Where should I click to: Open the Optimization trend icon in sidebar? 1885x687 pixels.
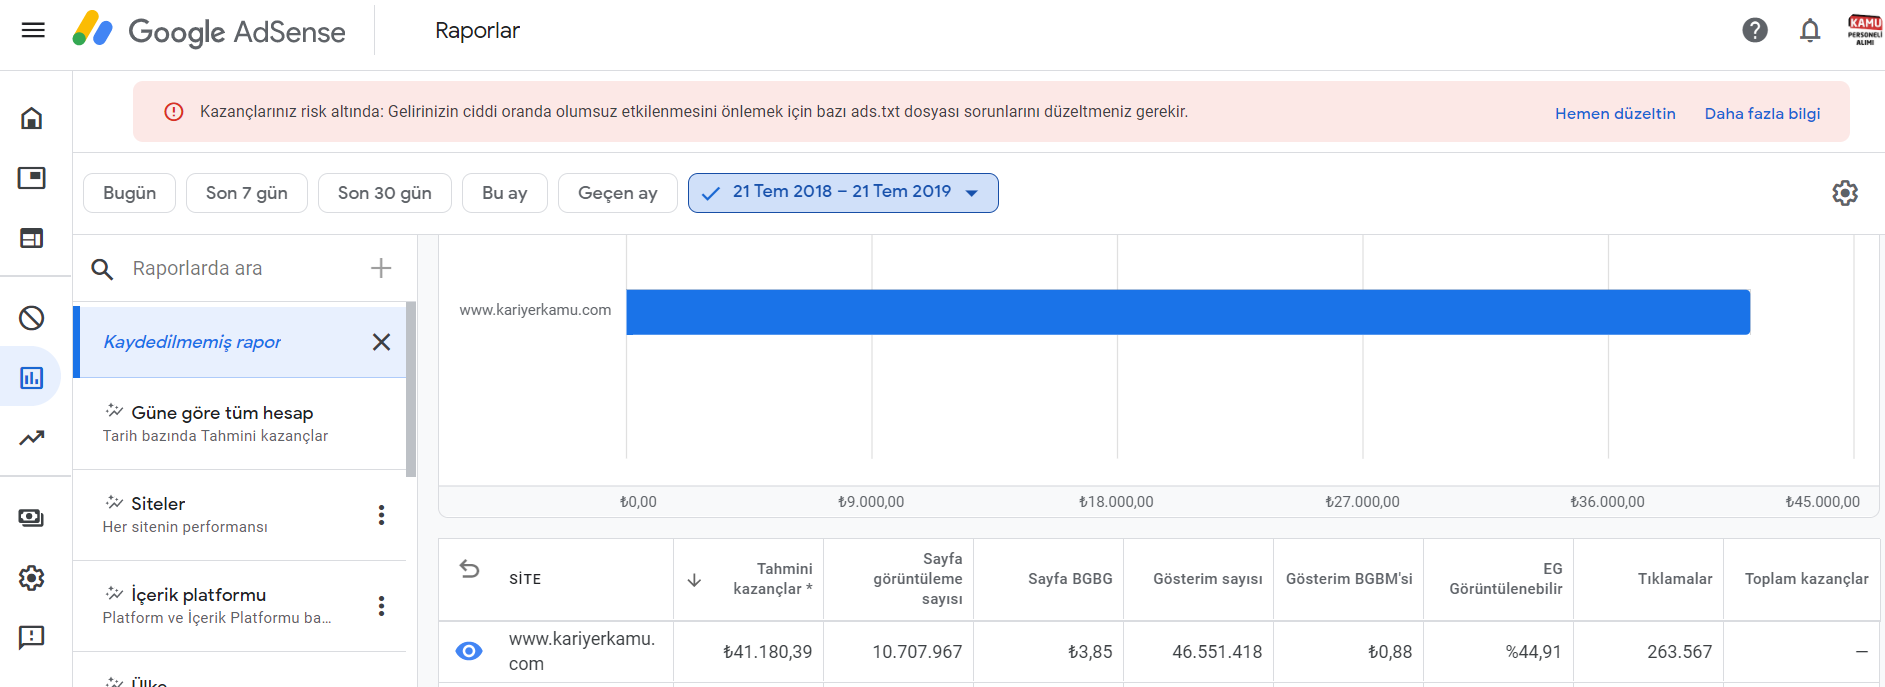pyautogui.click(x=32, y=438)
